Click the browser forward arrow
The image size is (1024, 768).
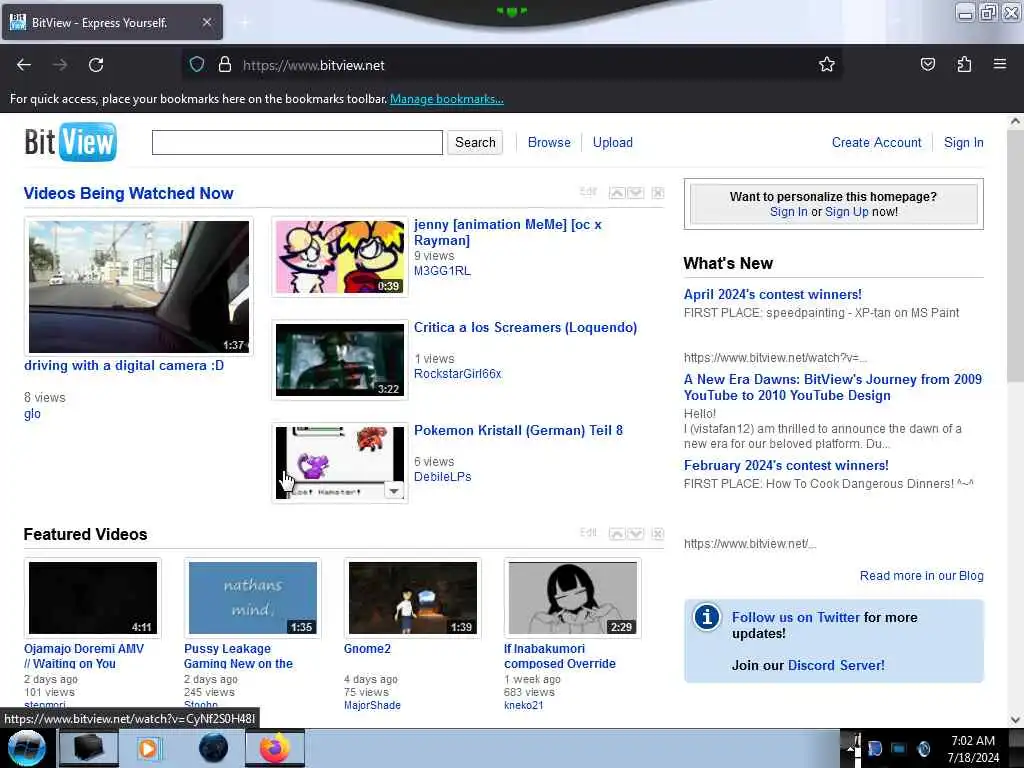coord(60,65)
